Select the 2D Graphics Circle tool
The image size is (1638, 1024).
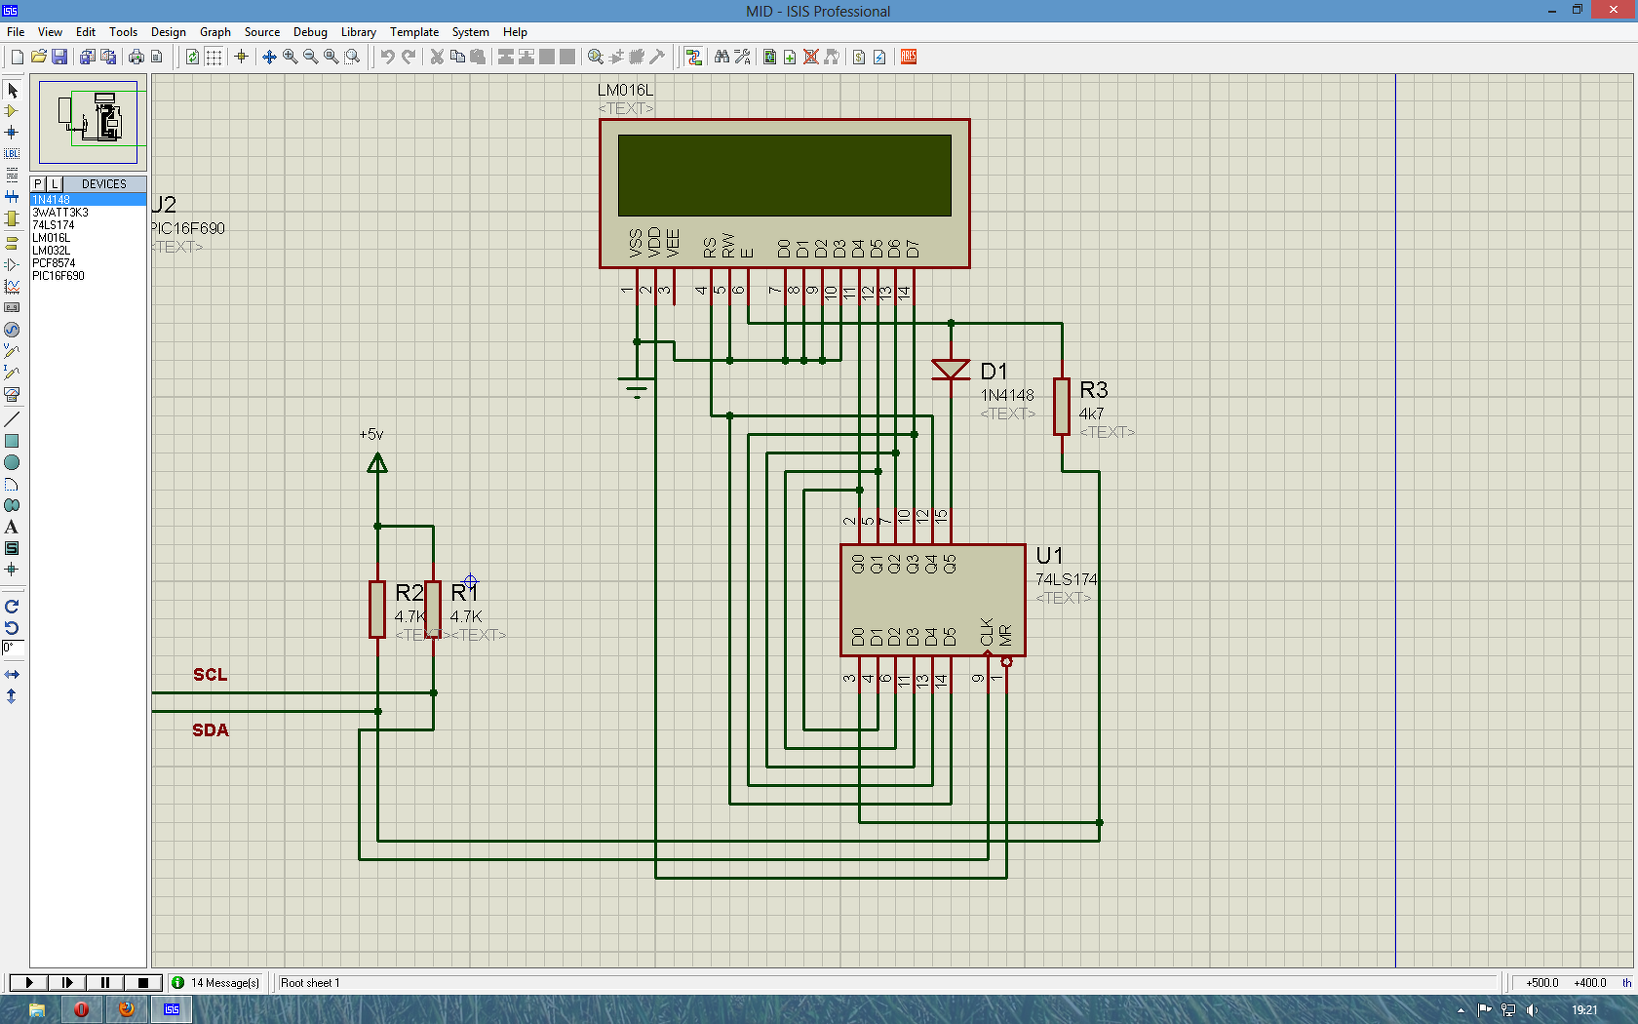(12, 462)
